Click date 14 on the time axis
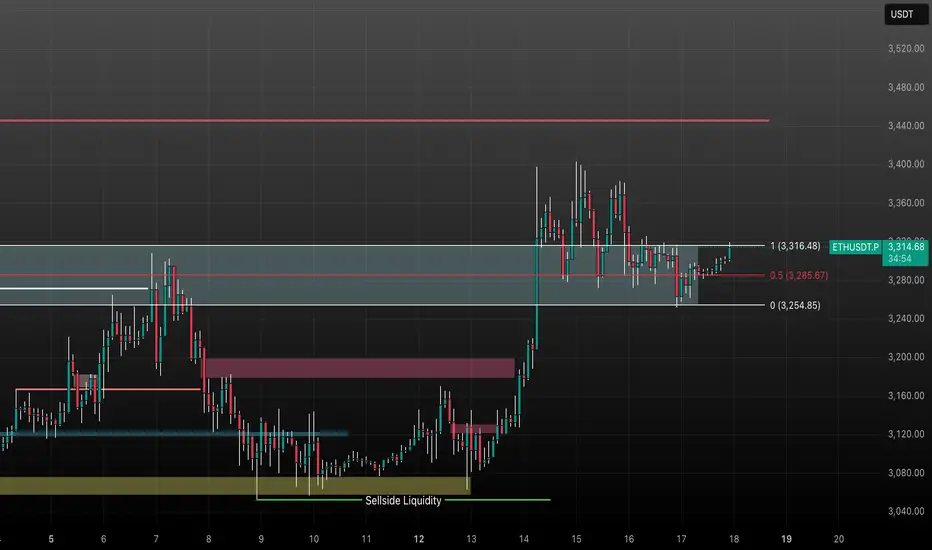The height and width of the screenshot is (550, 932). 524,539
